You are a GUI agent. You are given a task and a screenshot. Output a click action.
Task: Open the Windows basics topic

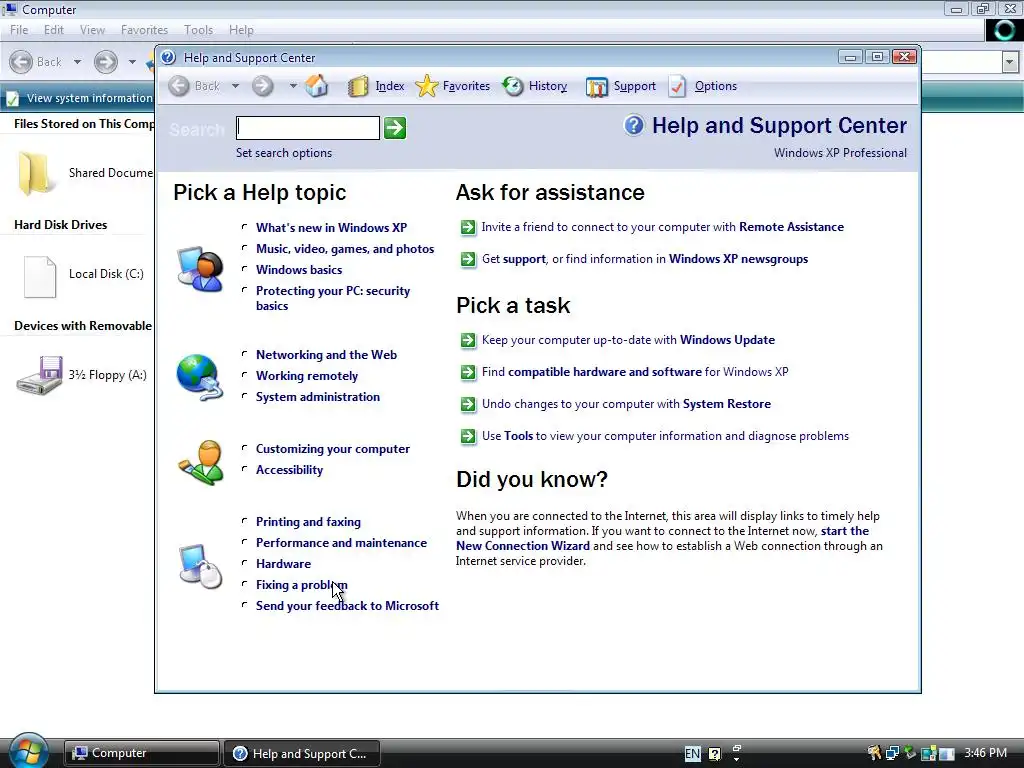pyautogui.click(x=299, y=270)
